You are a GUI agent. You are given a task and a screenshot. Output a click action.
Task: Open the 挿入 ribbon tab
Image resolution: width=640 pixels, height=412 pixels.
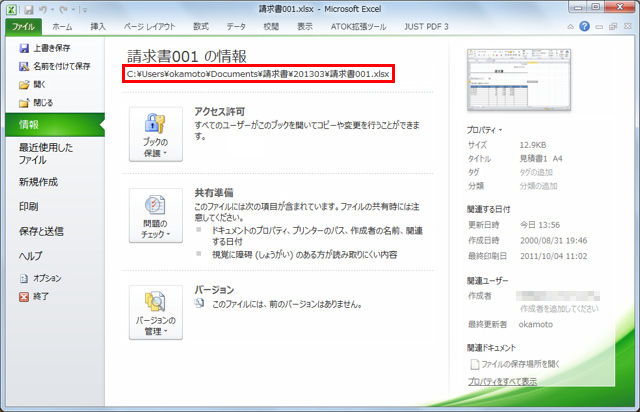[98, 27]
